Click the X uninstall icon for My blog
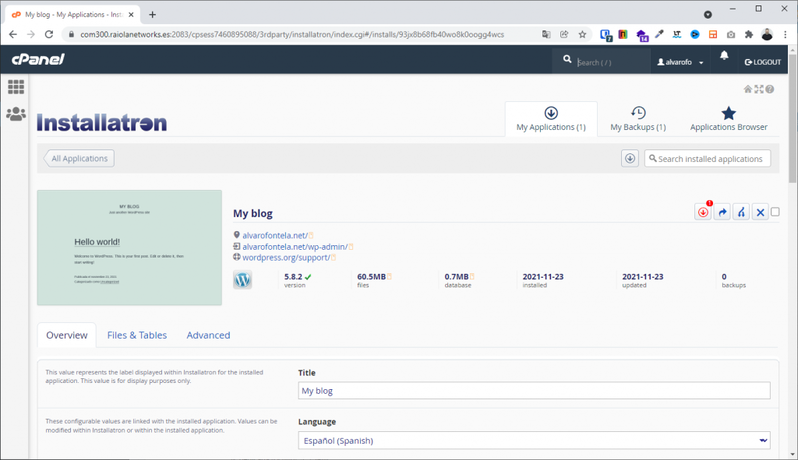 [x=760, y=212]
